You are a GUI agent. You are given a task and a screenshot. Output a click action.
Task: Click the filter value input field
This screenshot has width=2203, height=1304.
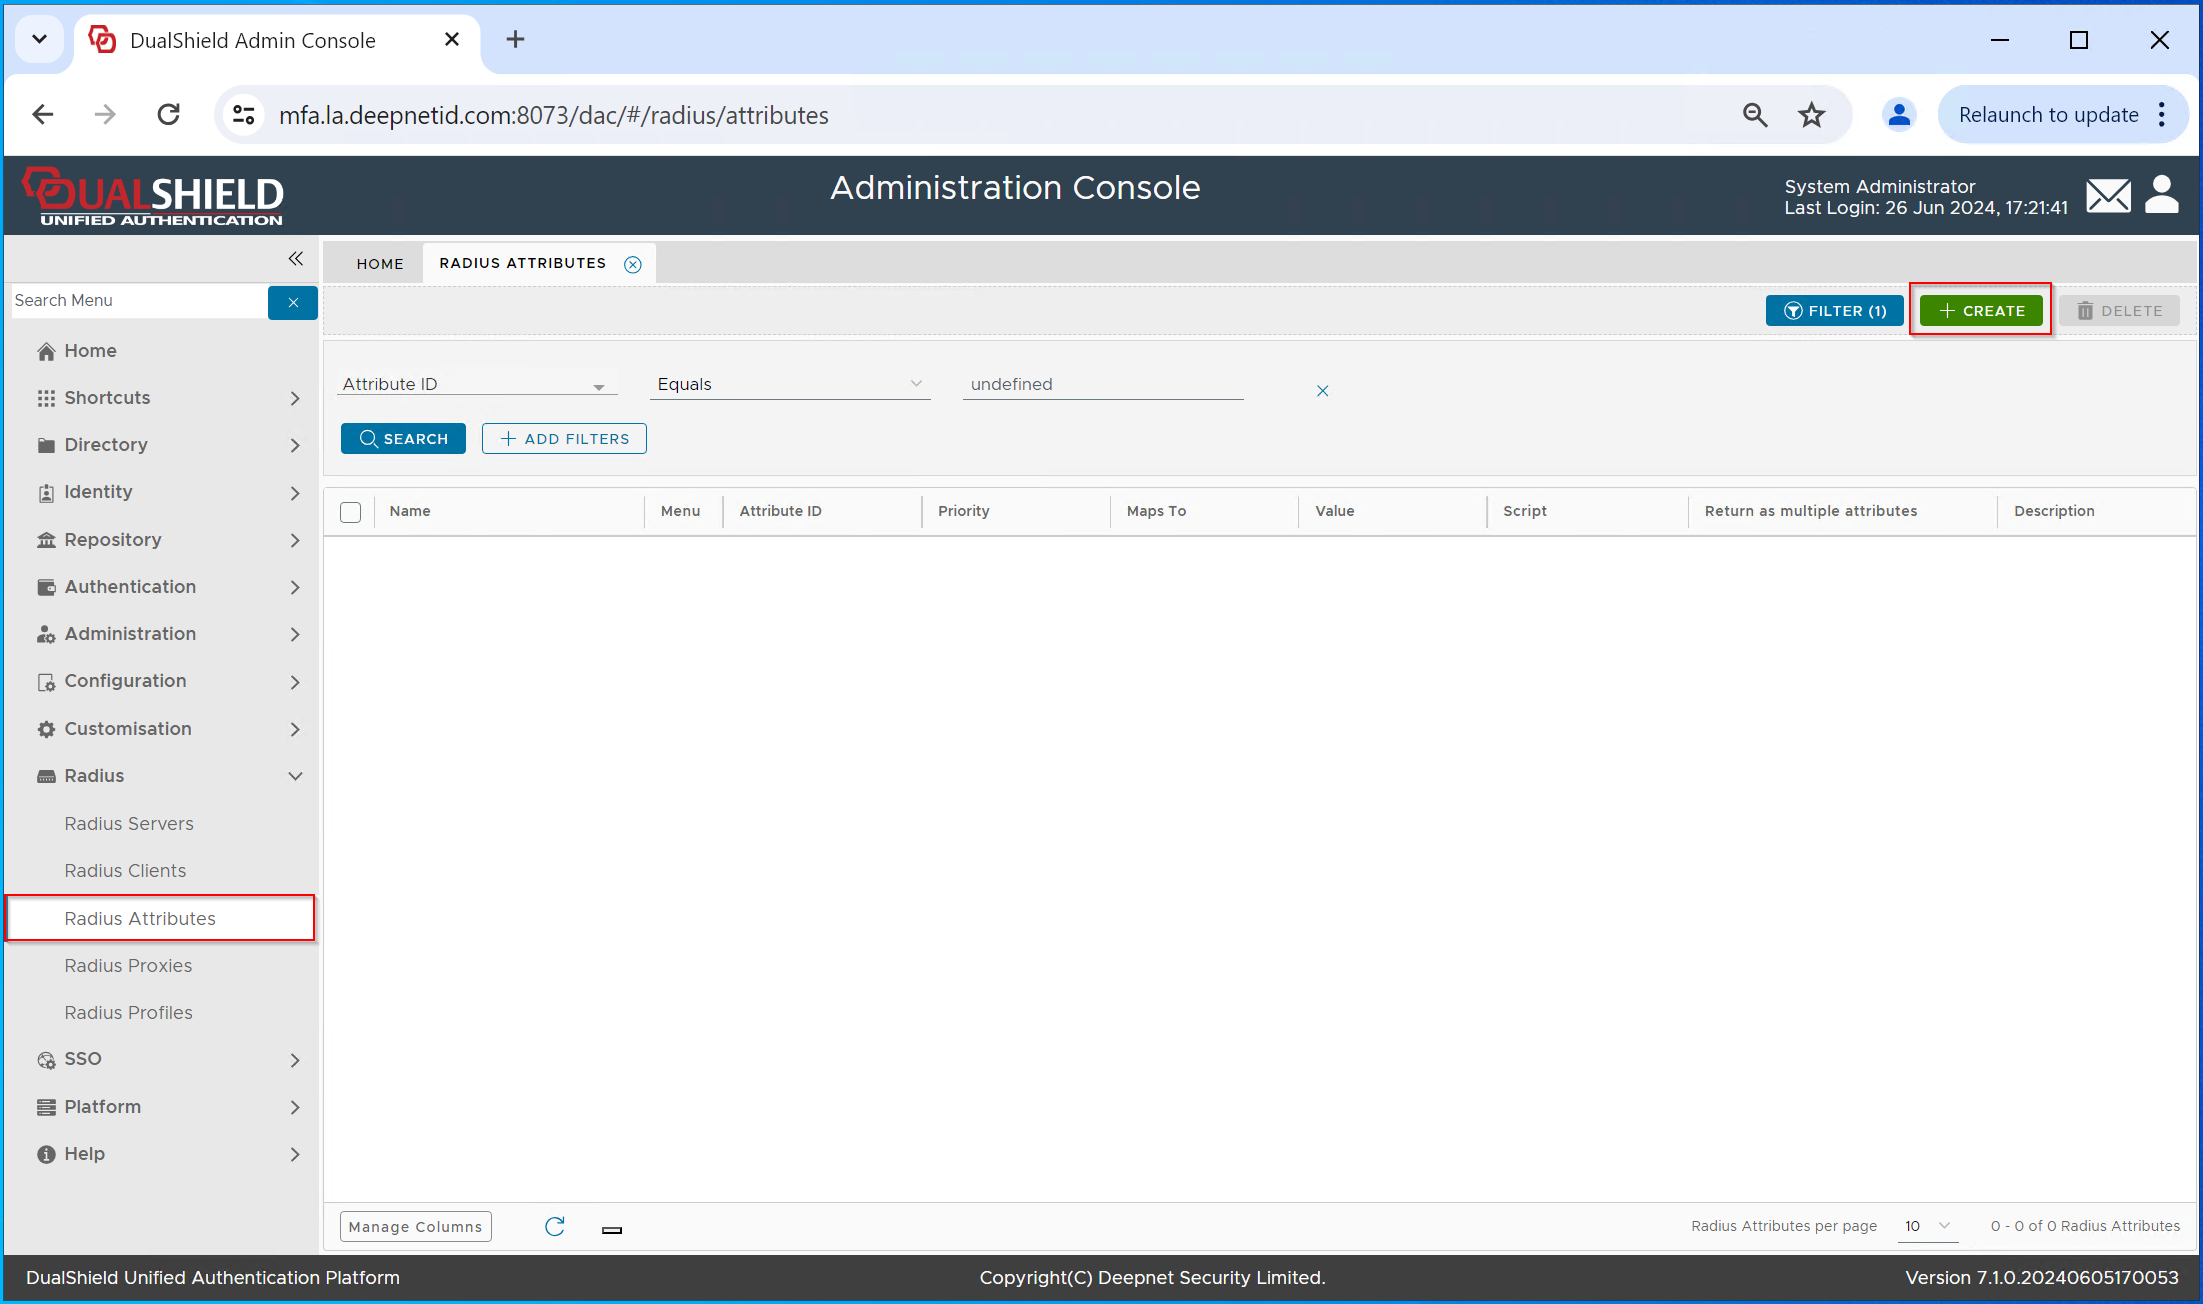[1102, 385]
